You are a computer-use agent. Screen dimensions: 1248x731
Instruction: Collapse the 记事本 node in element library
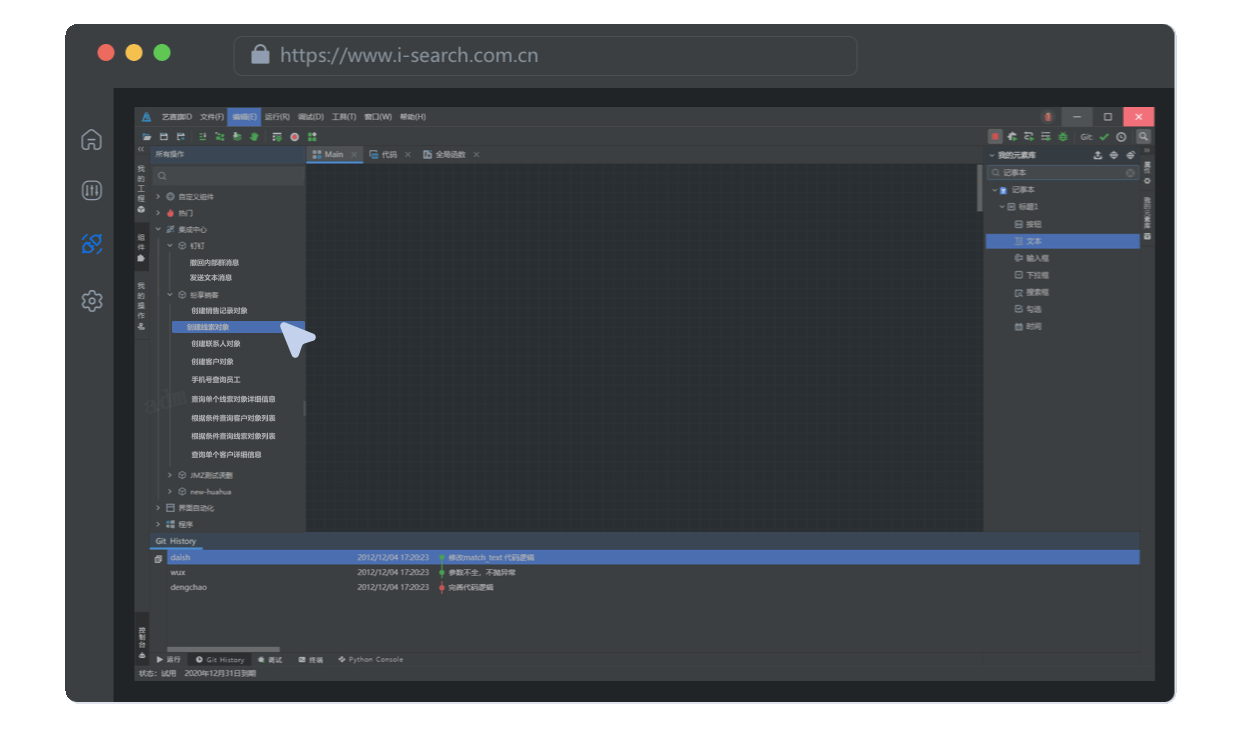tap(994, 190)
